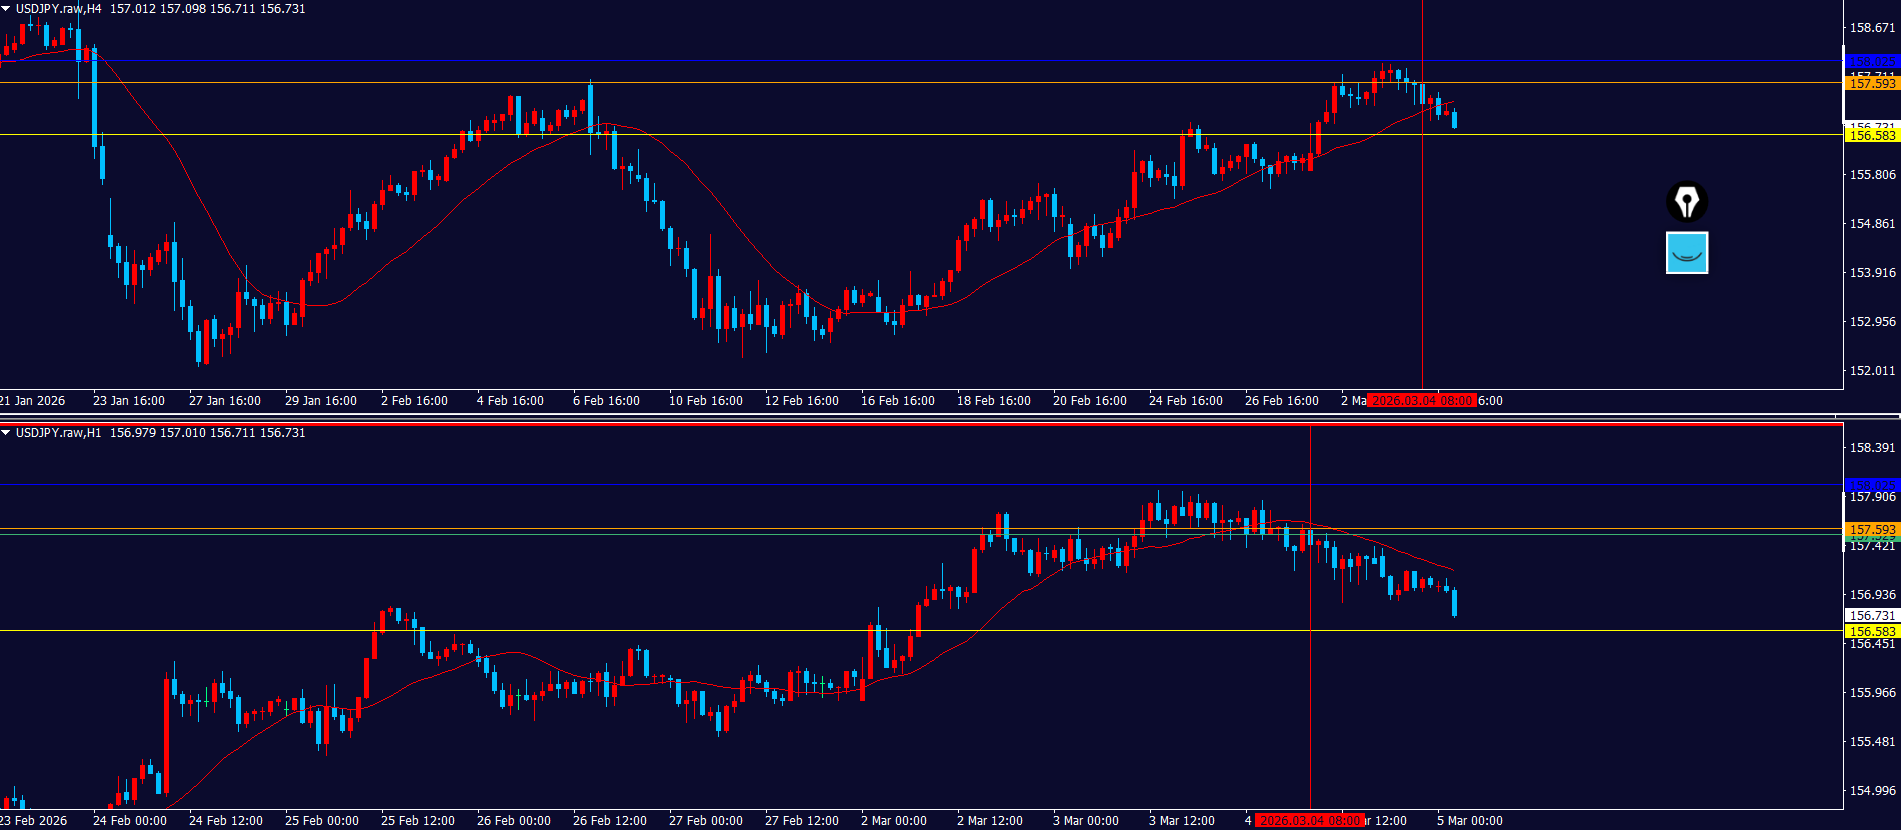Select the orange 157.593 label on H4 chart
The width and height of the screenshot is (1901, 830).
pyautogui.click(x=1871, y=84)
